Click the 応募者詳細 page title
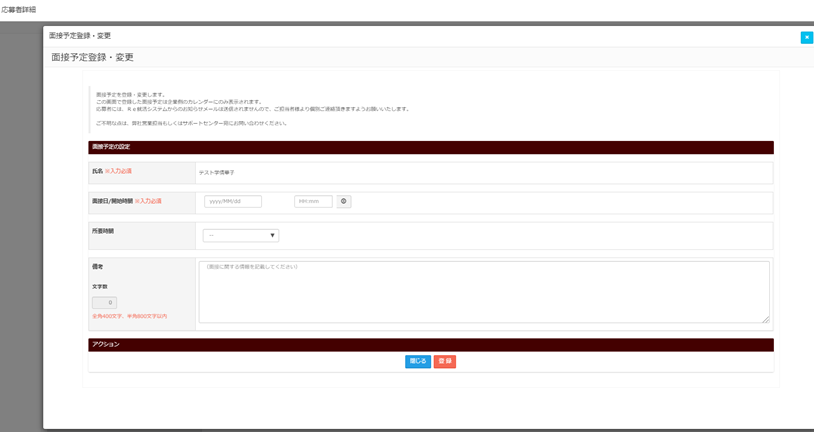The width and height of the screenshot is (814, 432). pyautogui.click(x=19, y=9)
